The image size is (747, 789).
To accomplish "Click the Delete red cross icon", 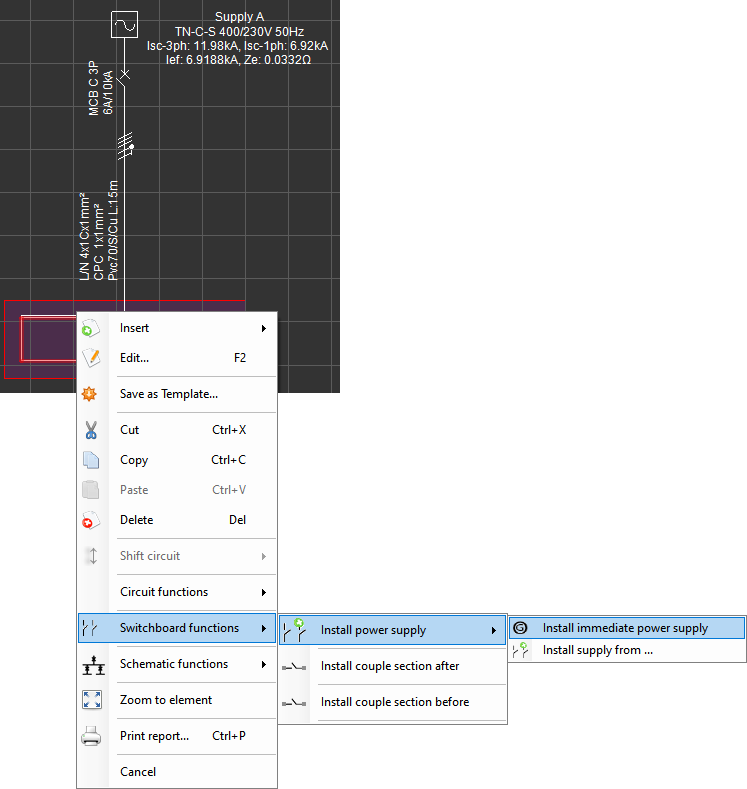I will pyautogui.click(x=91, y=520).
